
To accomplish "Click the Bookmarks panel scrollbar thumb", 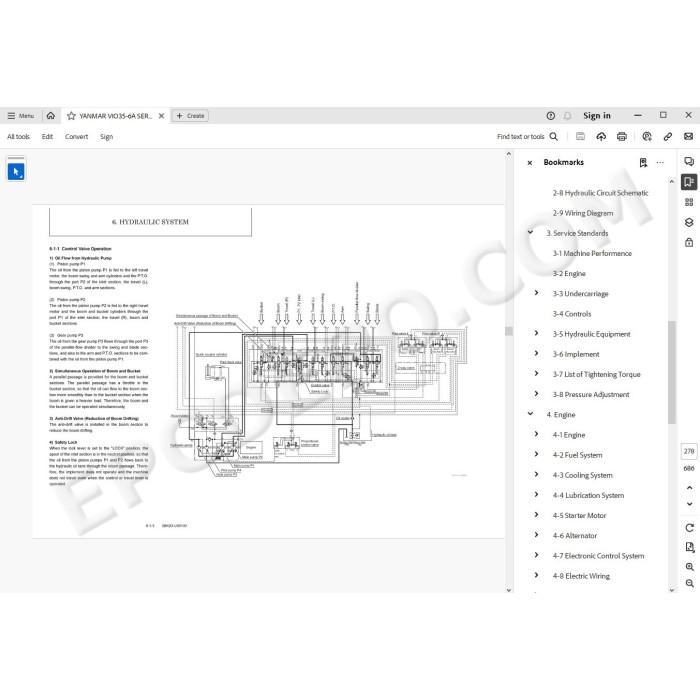I will pyautogui.click(x=672, y=372).
